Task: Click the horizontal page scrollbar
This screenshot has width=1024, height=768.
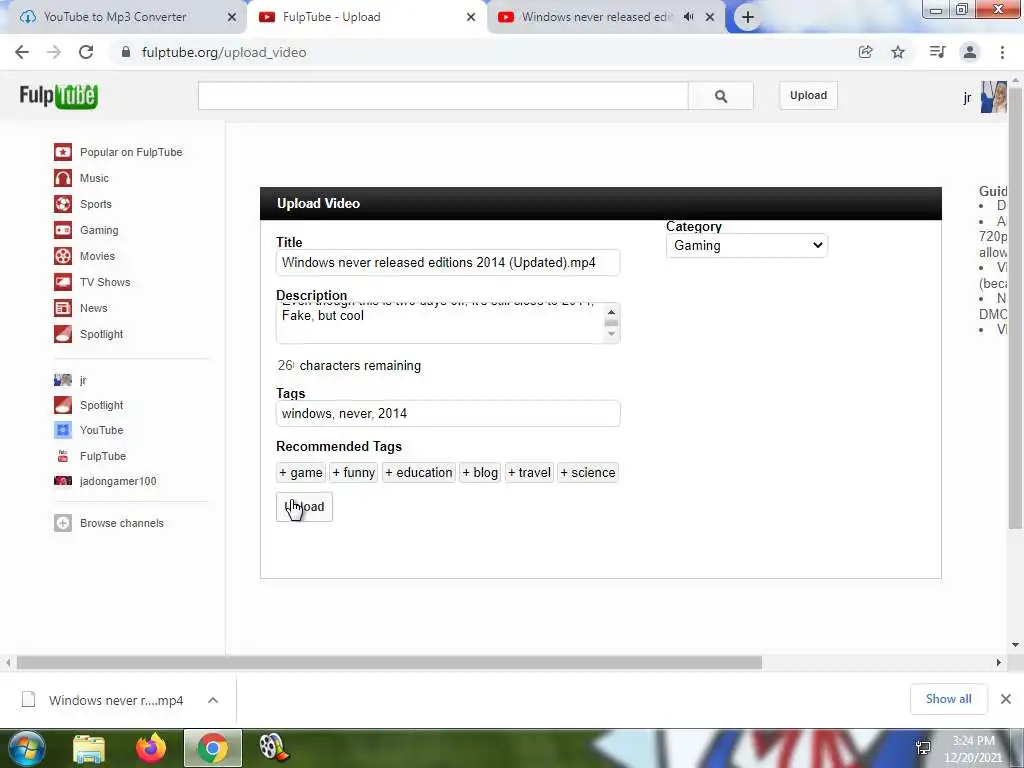Action: click(389, 662)
